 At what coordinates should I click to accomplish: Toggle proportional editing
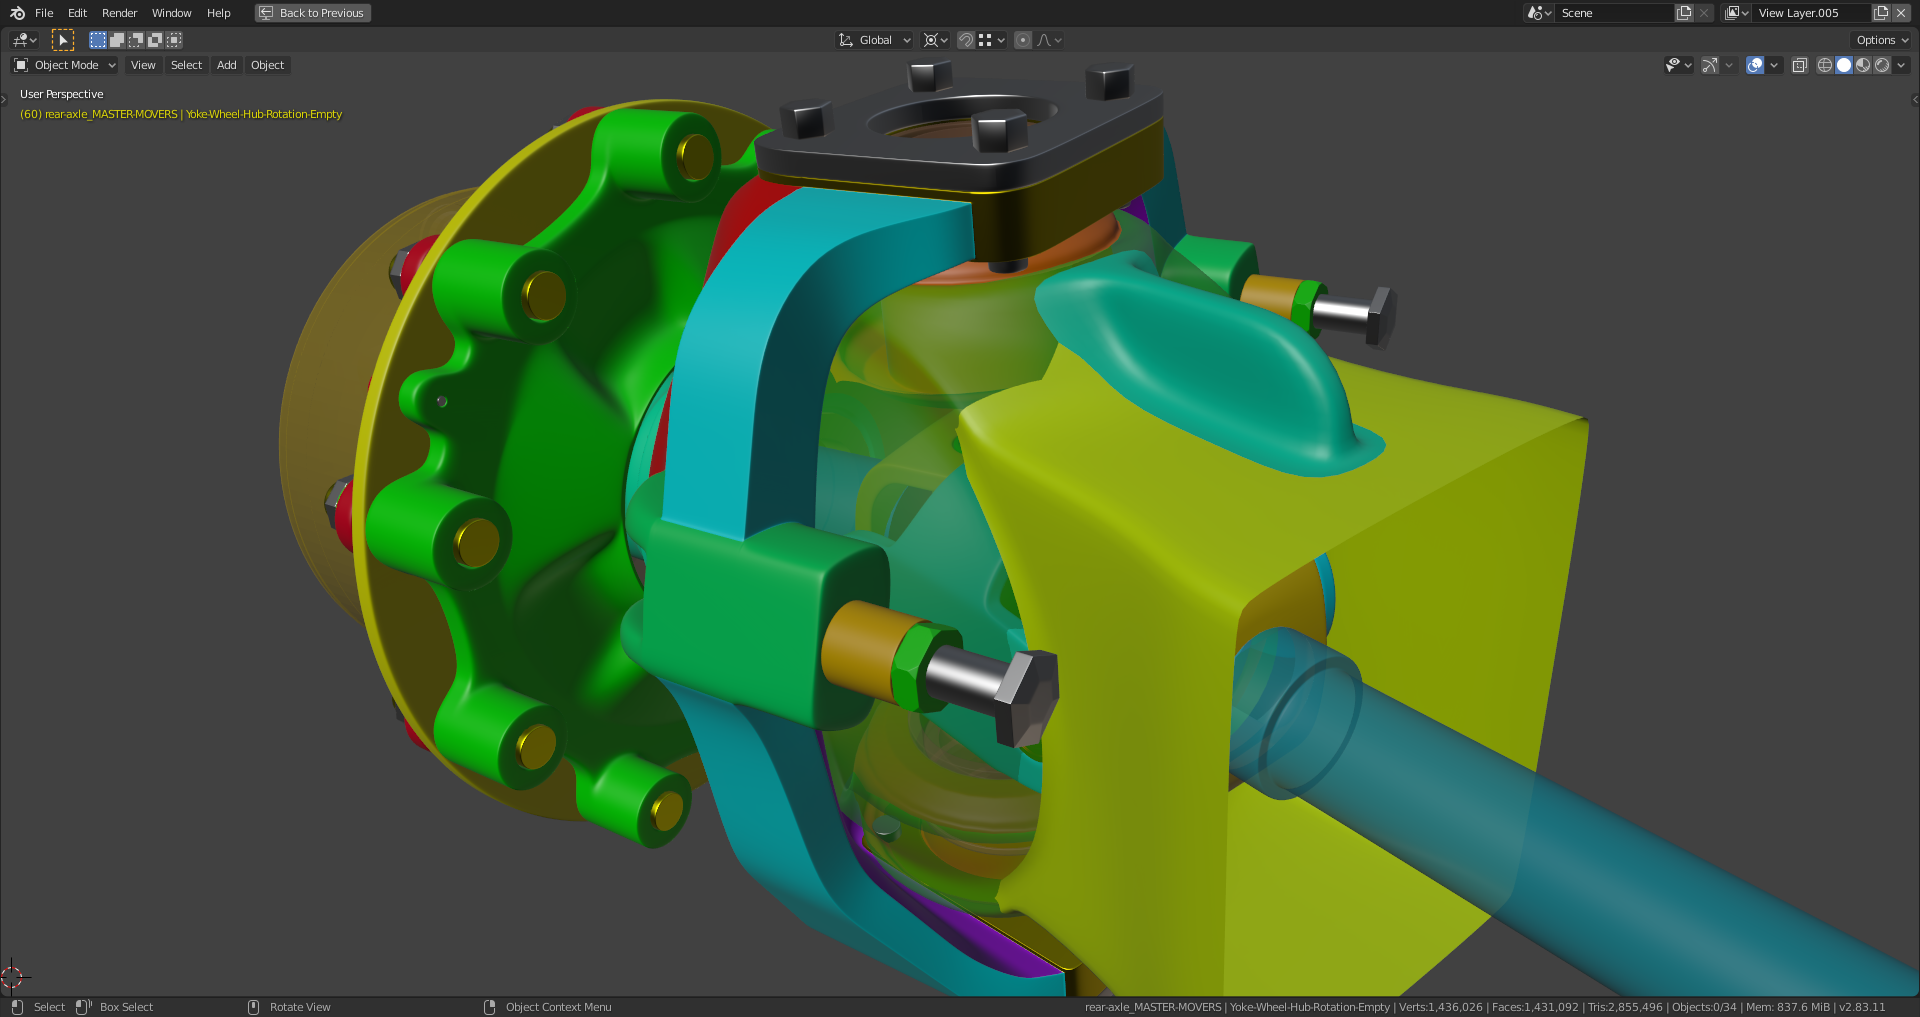(1023, 40)
